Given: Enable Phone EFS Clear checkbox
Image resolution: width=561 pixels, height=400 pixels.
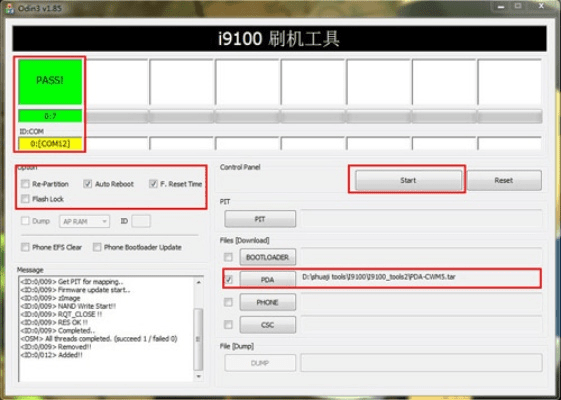Looking at the screenshot, I should pos(25,247).
